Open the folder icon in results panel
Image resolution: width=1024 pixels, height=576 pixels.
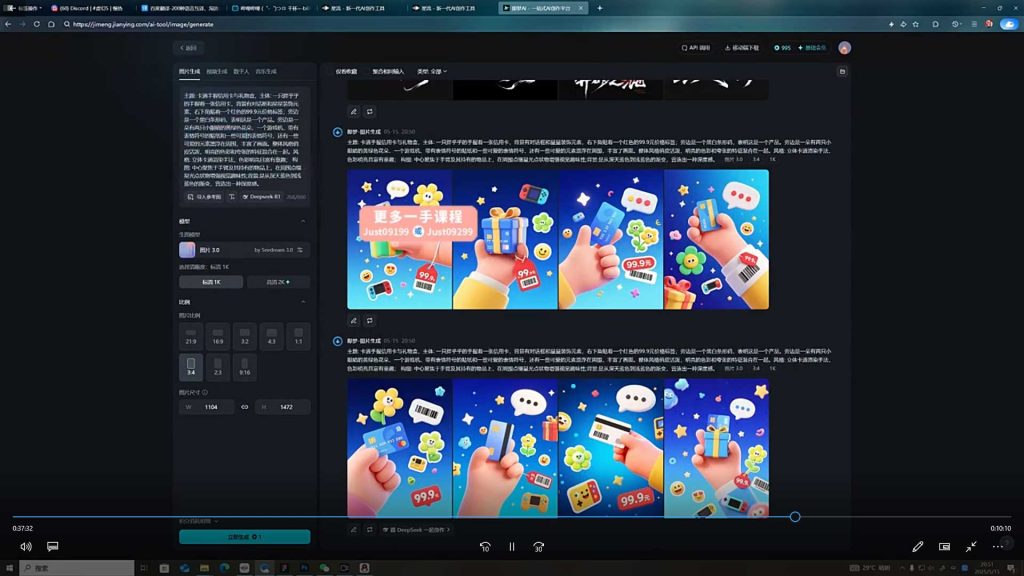(x=842, y=71)
